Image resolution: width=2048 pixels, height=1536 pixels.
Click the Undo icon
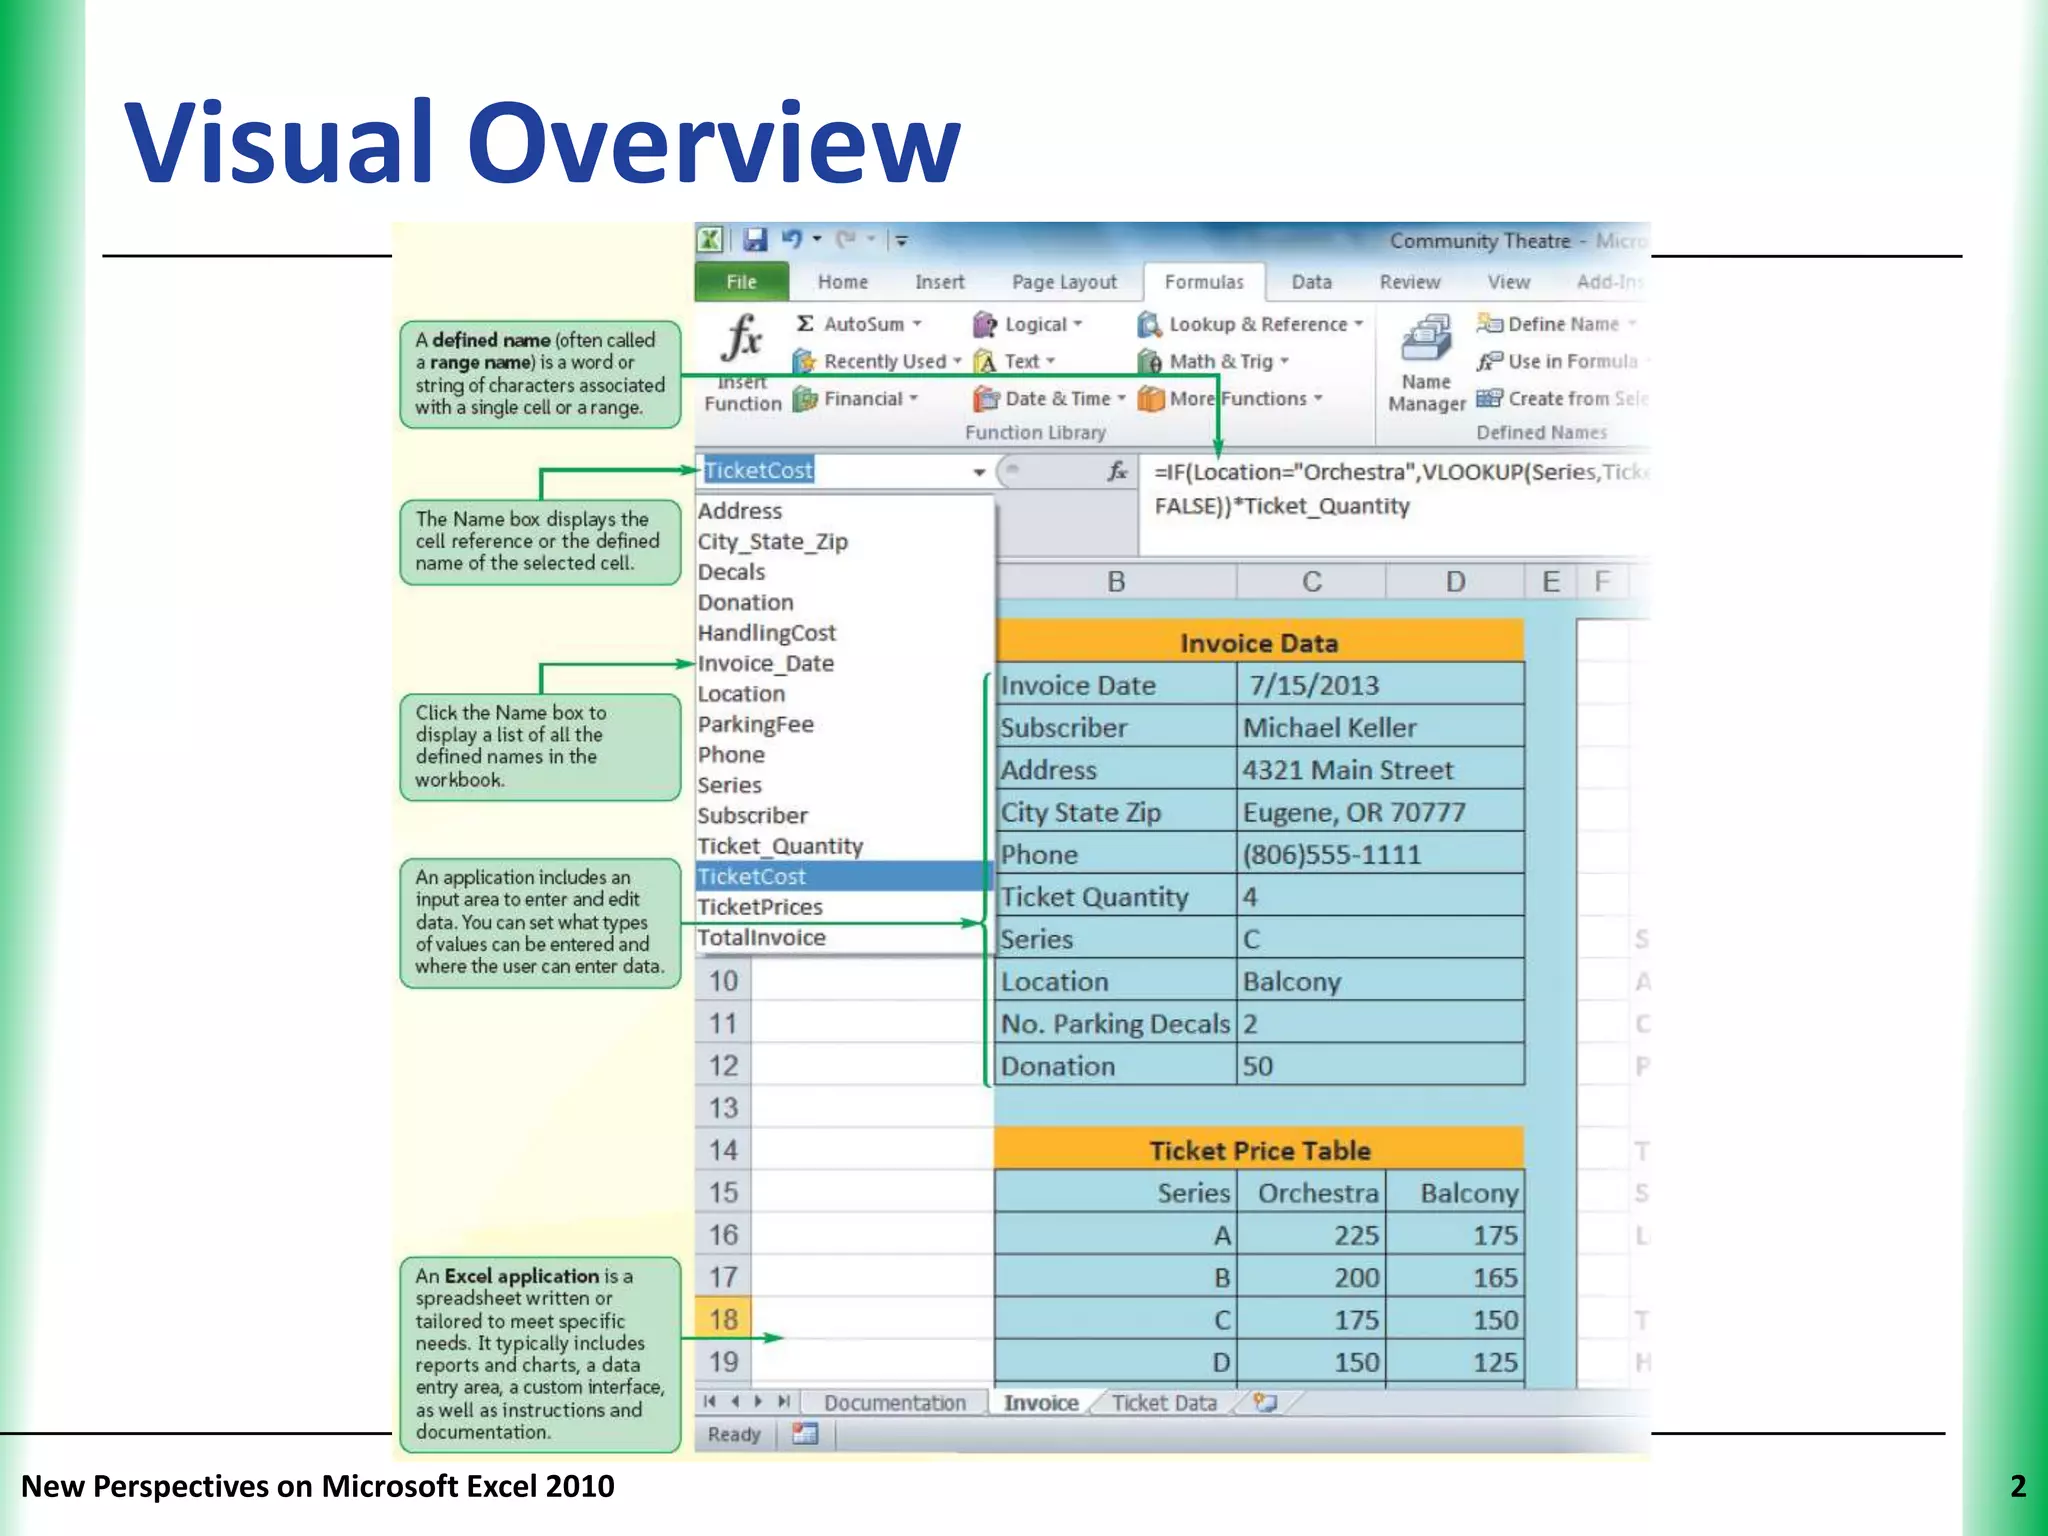click(x=792, y=239)
